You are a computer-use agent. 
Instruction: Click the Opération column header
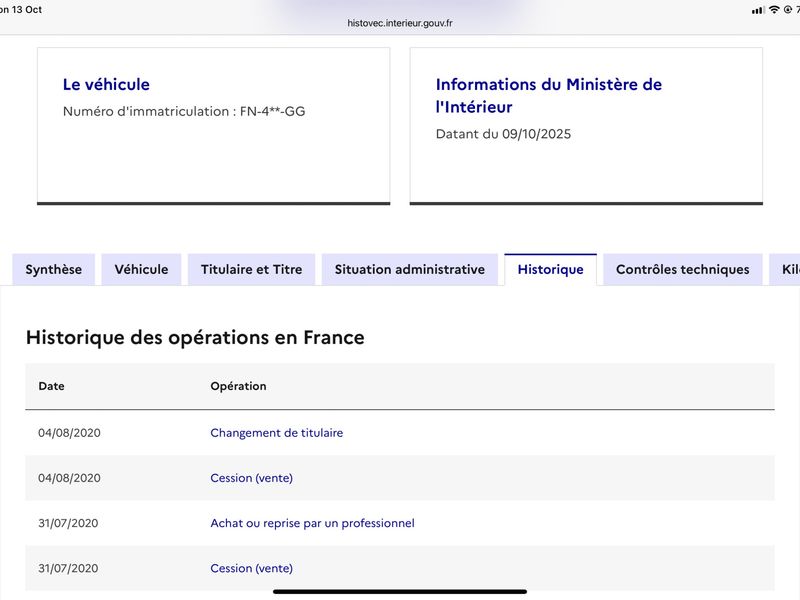238,386
